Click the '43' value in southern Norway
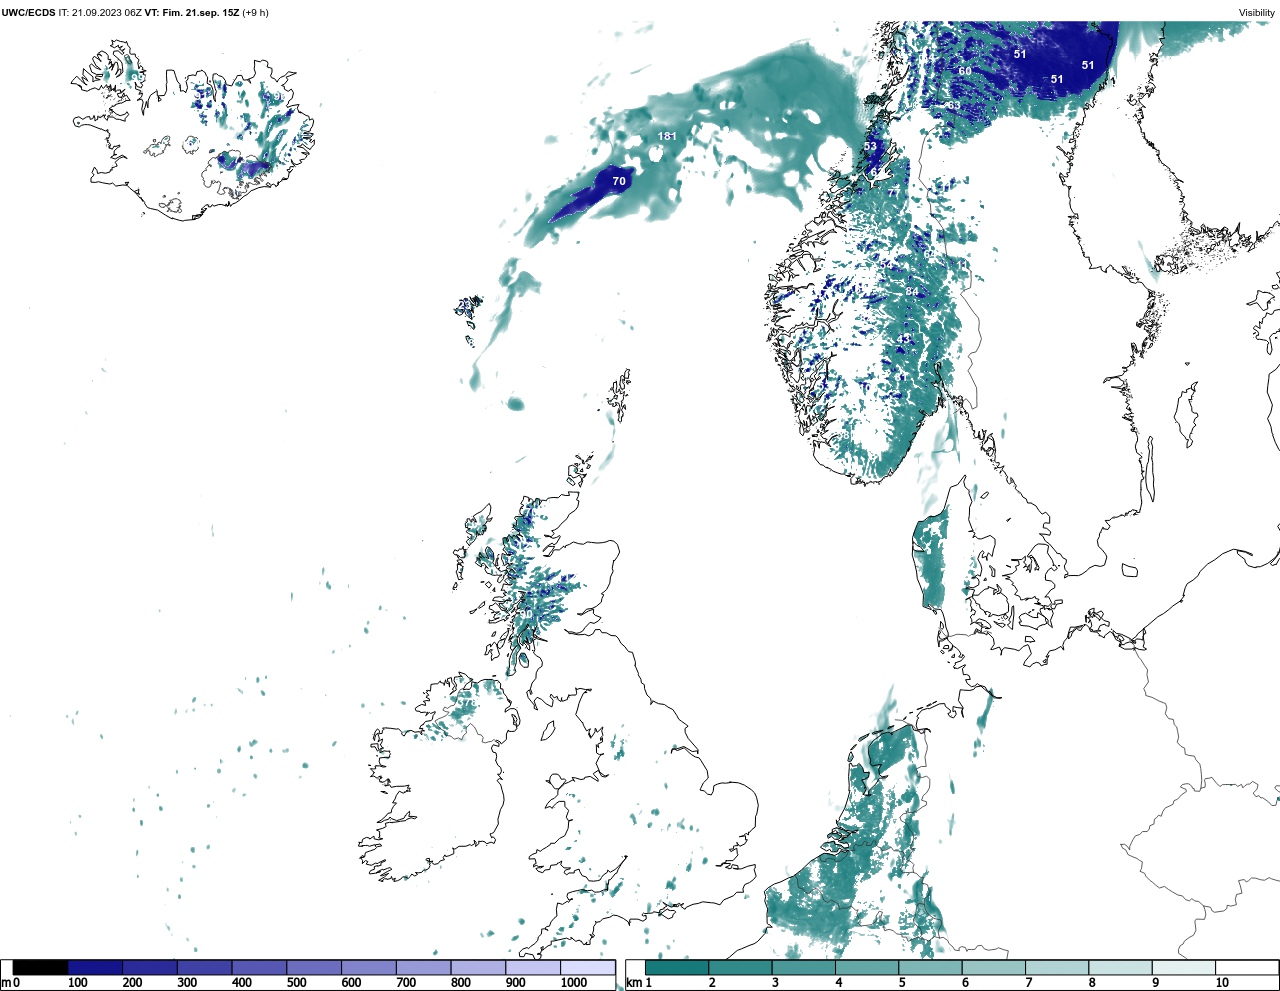The height and width of the screenshot is (991, 1280). (905, 340)
